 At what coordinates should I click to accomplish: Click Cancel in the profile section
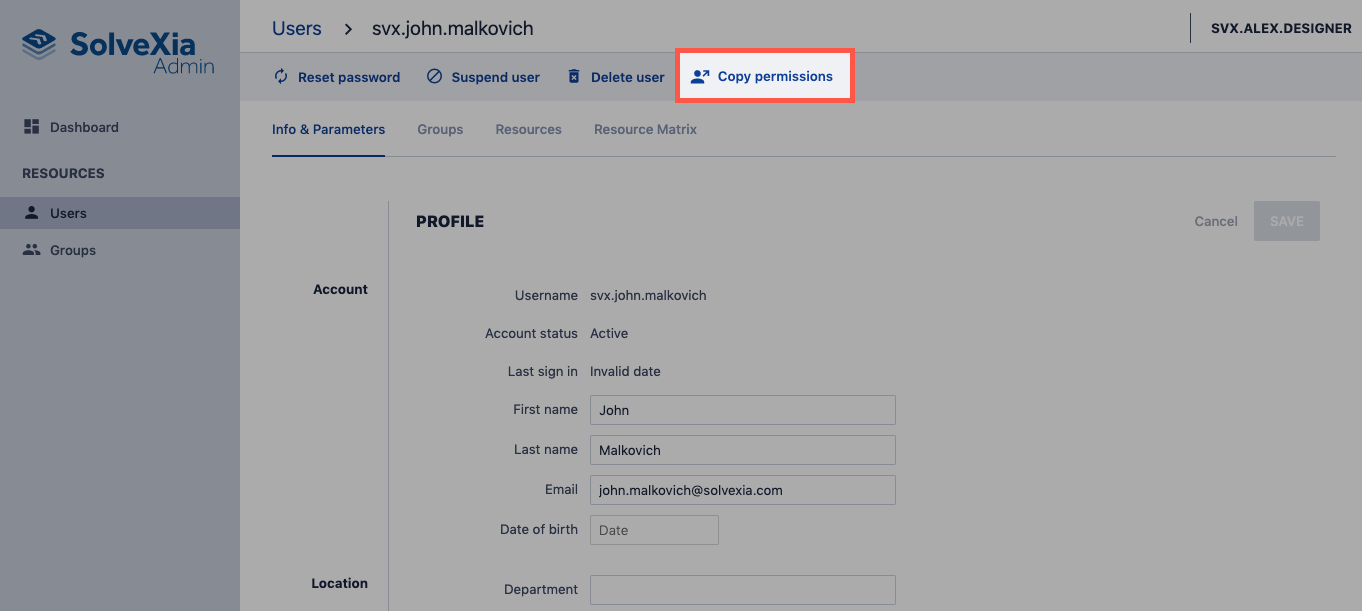[1216, 221]
